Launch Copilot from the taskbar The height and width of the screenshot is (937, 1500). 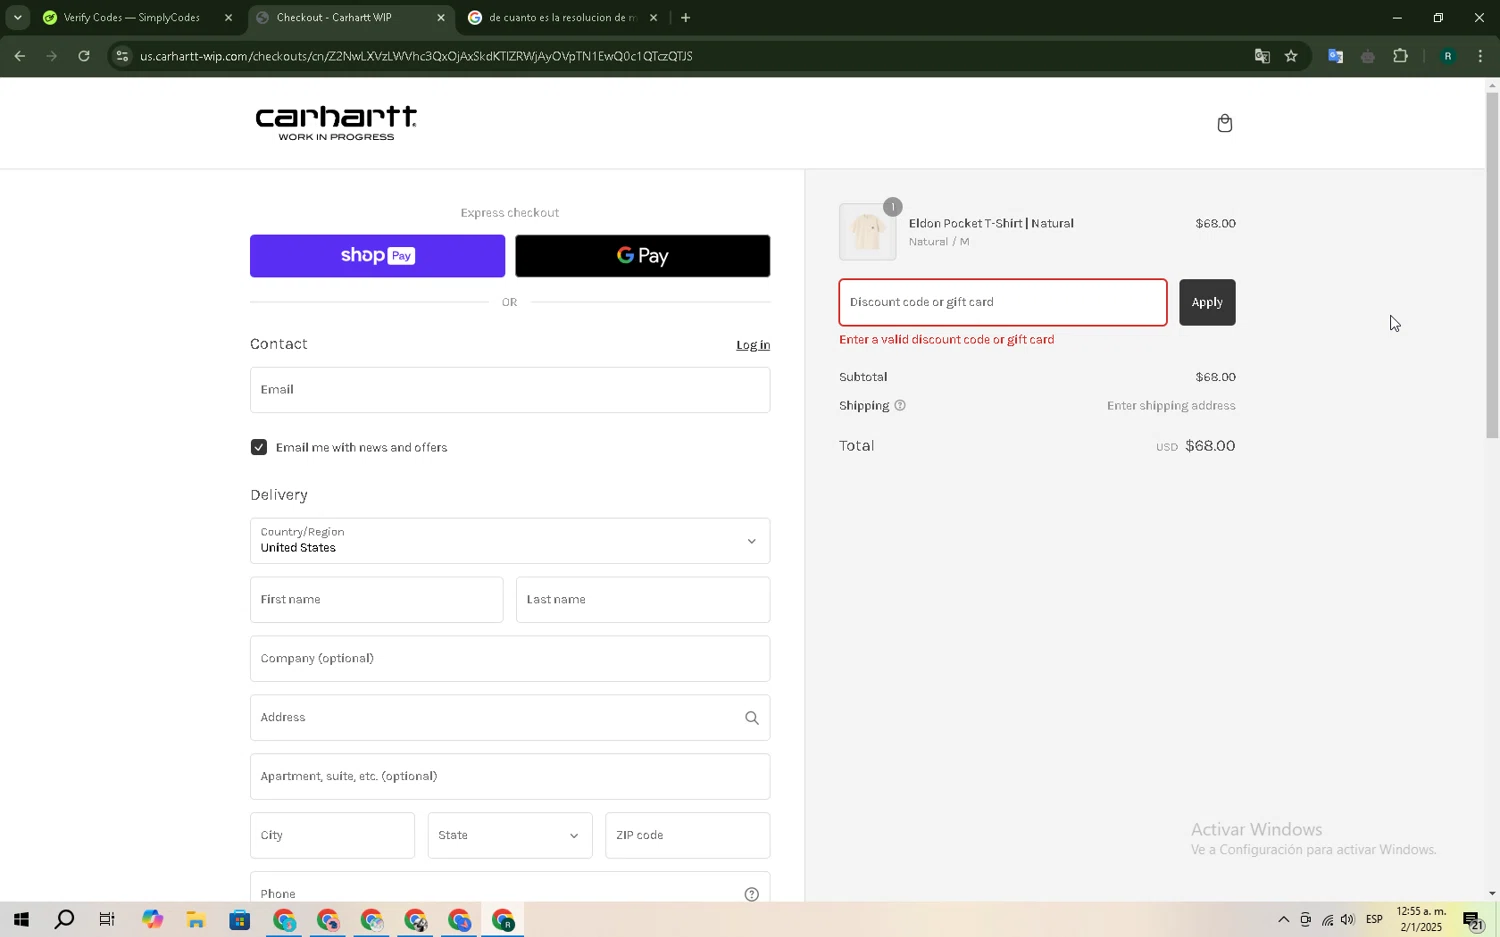pos(152,919)
